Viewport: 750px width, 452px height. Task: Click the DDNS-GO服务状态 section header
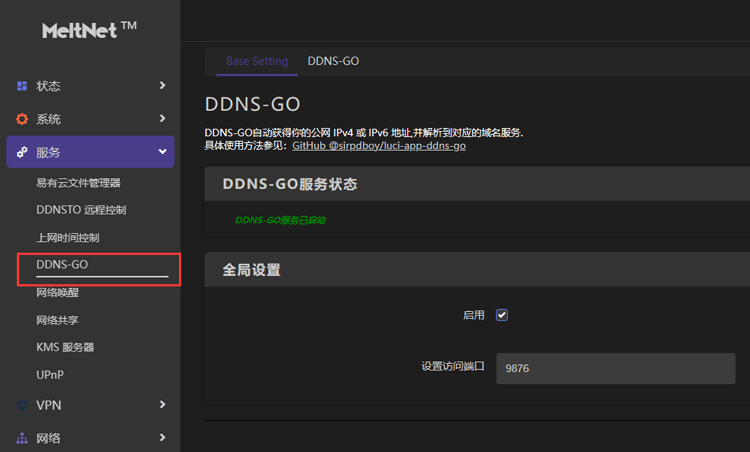pyautogui.click(x=290, y=184)
